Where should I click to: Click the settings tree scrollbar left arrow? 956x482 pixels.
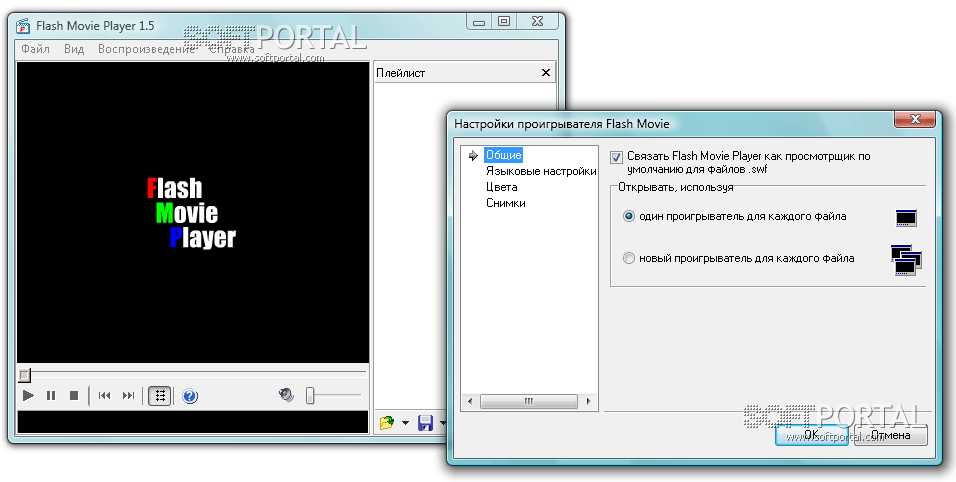(x=469, y=402)
